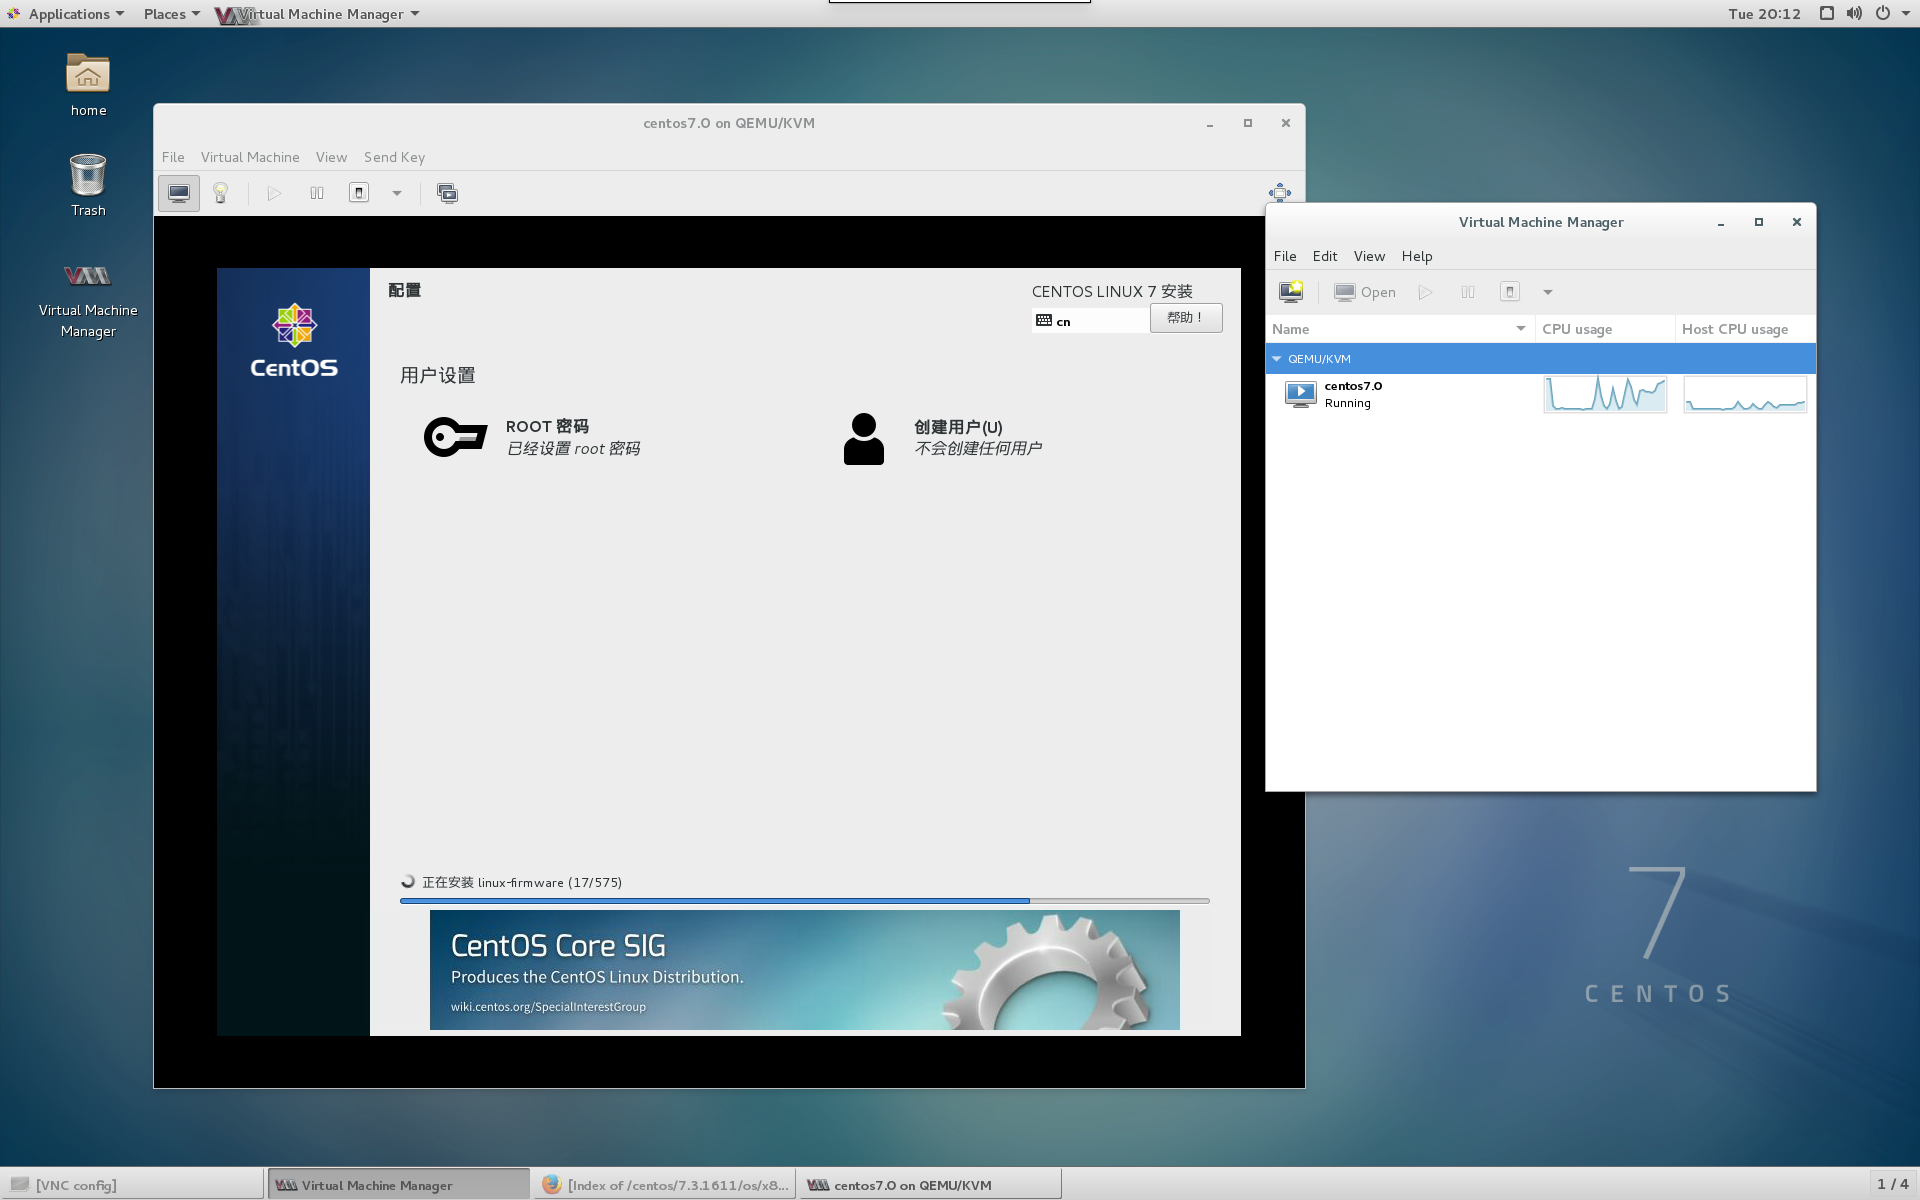Open the home folder desktop icon
The height and width of the screenshot is (1200, 1920).
click(x=88, y=85)
